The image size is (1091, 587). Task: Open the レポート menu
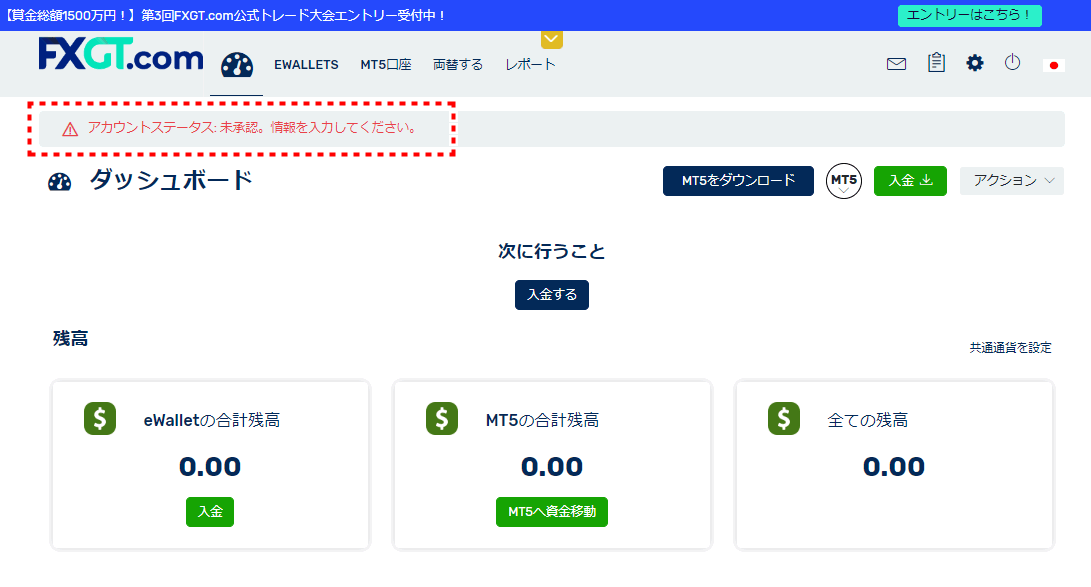pos(530,65)
